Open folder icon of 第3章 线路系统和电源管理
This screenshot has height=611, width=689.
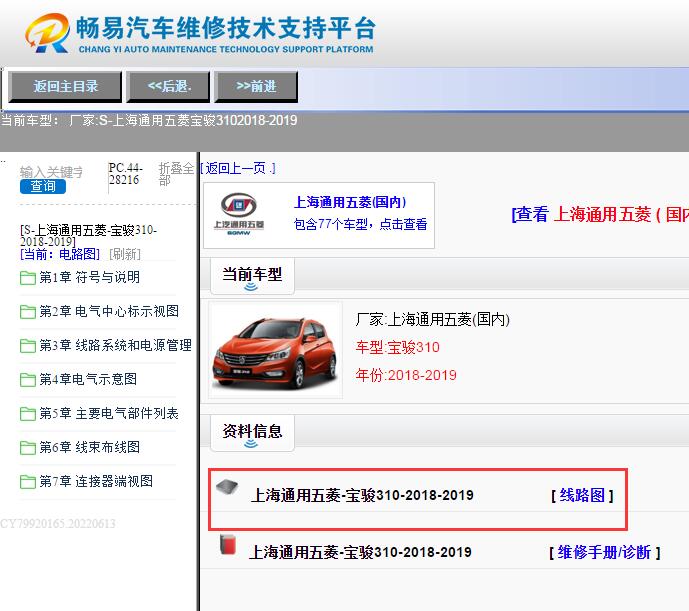(x=28, y=346)
